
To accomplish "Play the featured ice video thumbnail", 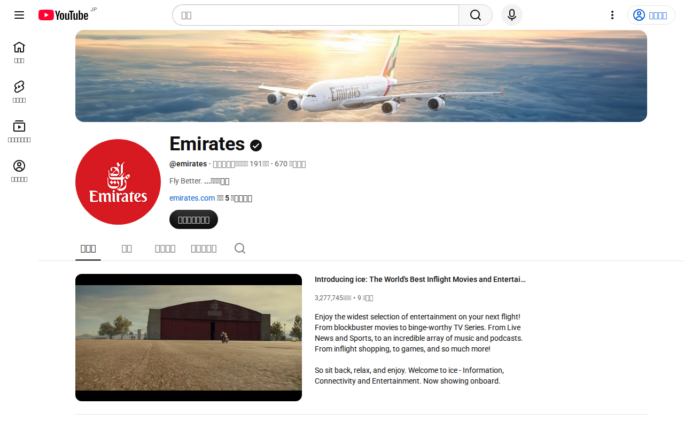I will (x=188, y=337).
